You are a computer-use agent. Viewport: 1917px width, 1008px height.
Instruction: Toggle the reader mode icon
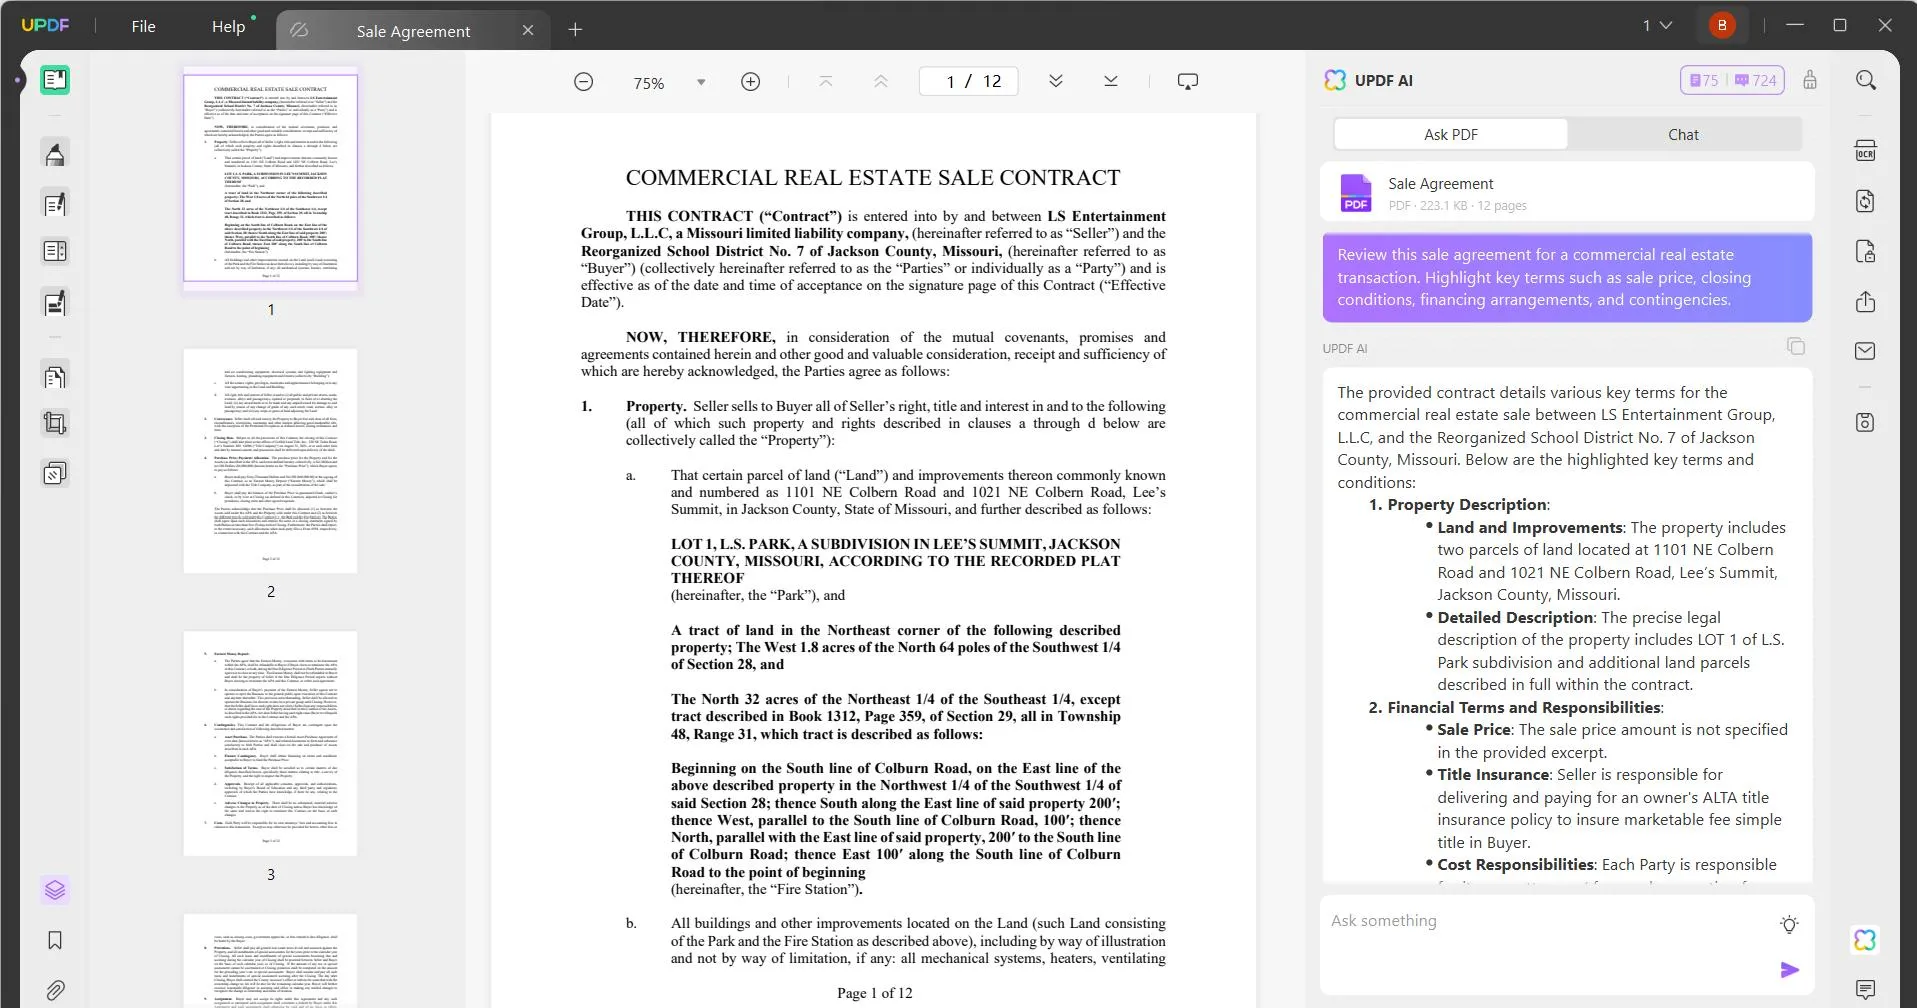55,80
